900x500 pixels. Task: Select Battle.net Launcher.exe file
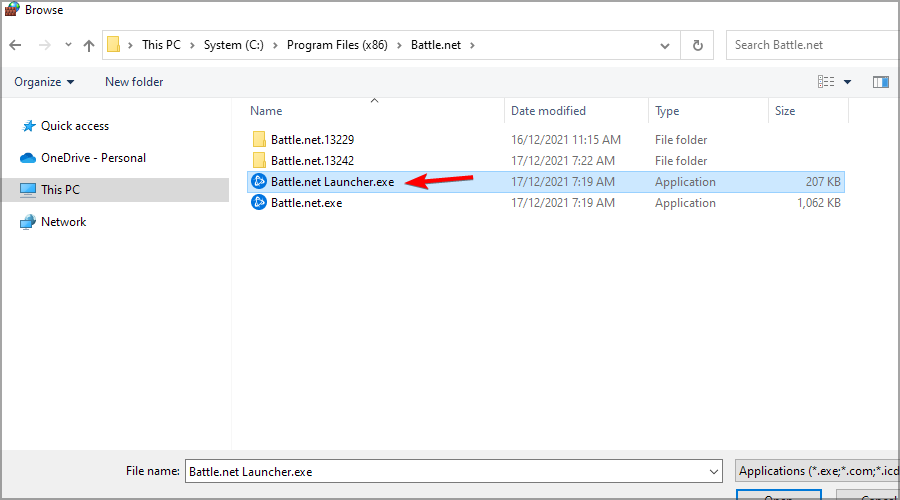click(x=332, y=182)
